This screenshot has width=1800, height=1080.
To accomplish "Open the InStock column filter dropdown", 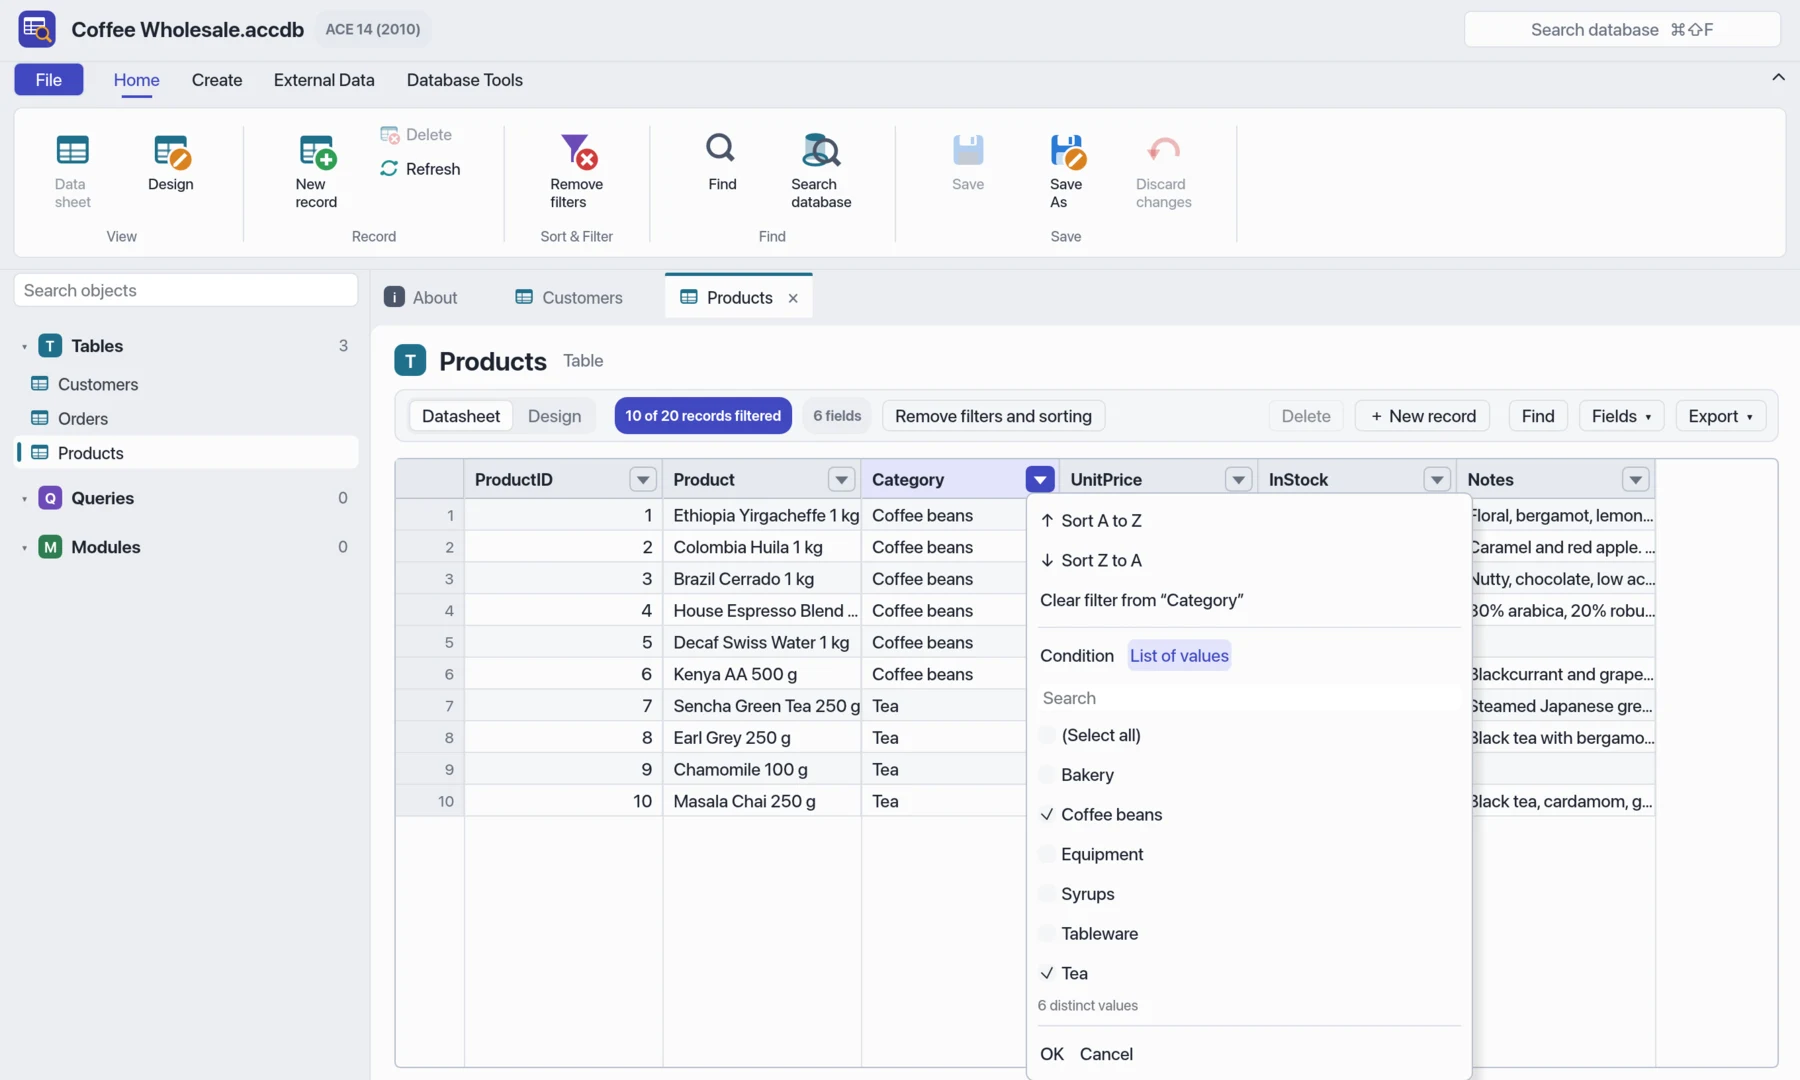I will [1437, 480].
